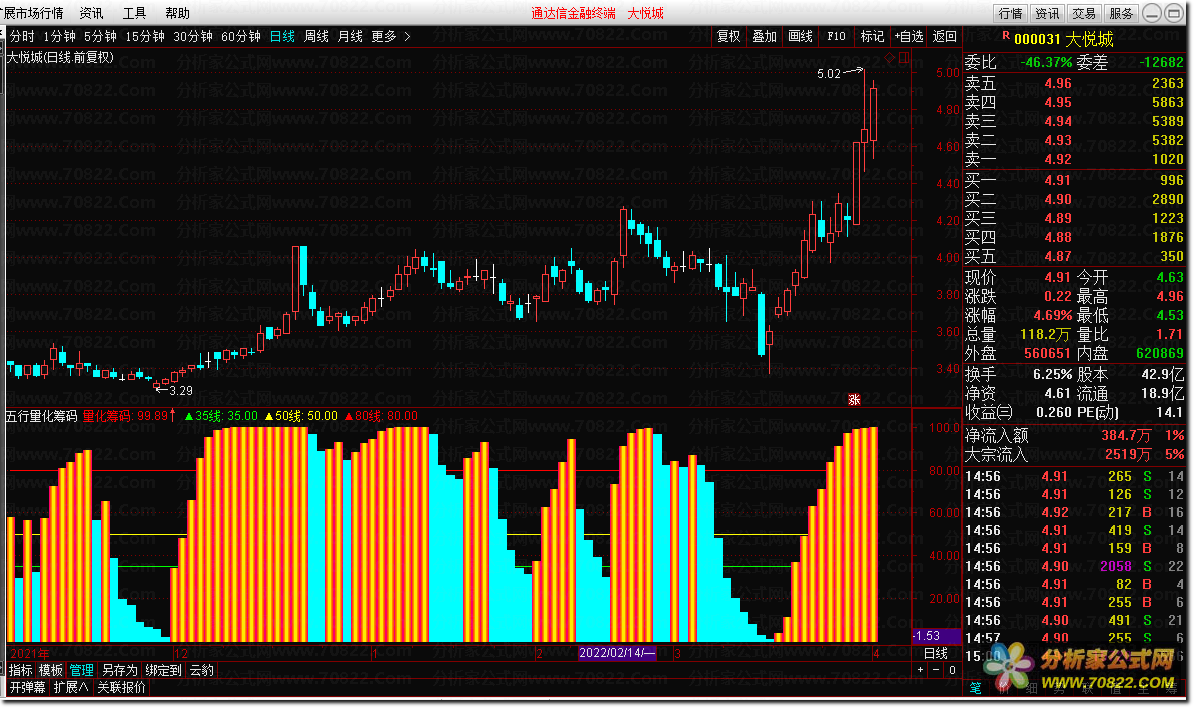This screenshot has width=1195, height=708.
Task: Select the 5分钟 period tab
Action: coord(100,37)
